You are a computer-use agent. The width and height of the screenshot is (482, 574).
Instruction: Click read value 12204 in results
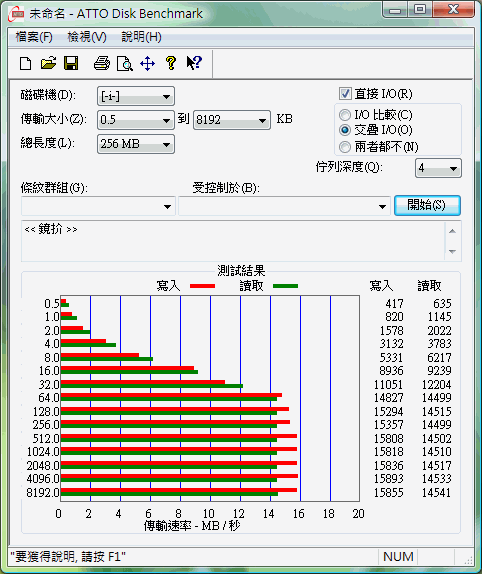point(436,385)
